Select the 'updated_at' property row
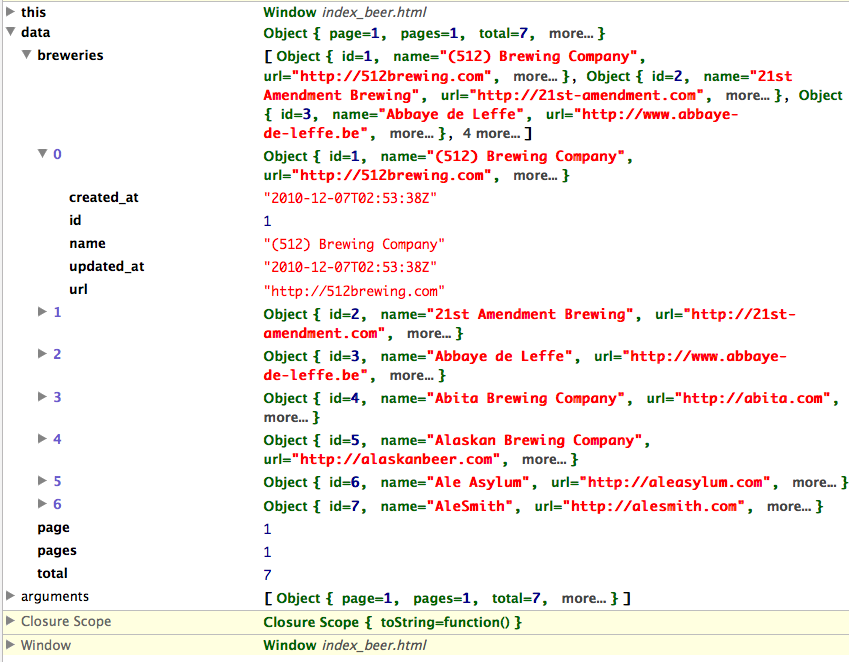Viewport: 849px width, 662px height. (x=106, y=266)
